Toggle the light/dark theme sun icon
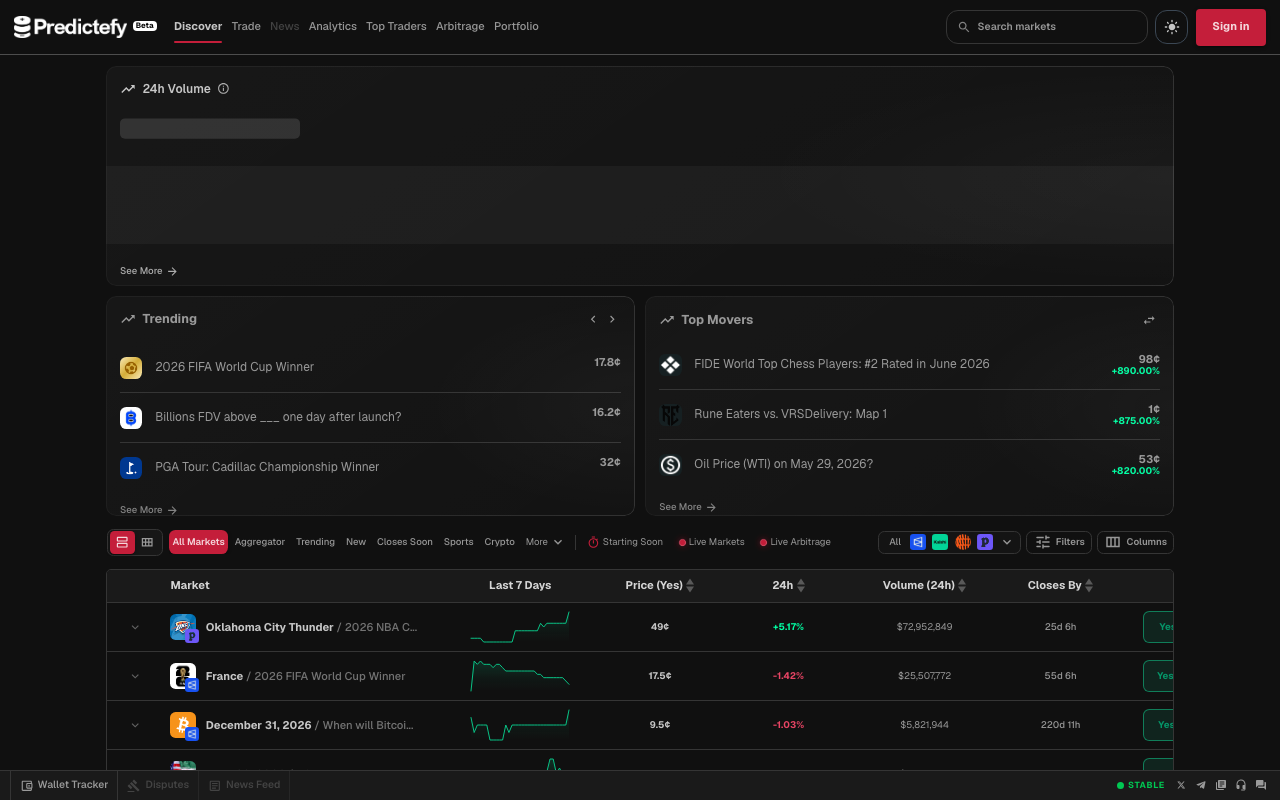The image size is (1280, 800). pos(1171,27)
